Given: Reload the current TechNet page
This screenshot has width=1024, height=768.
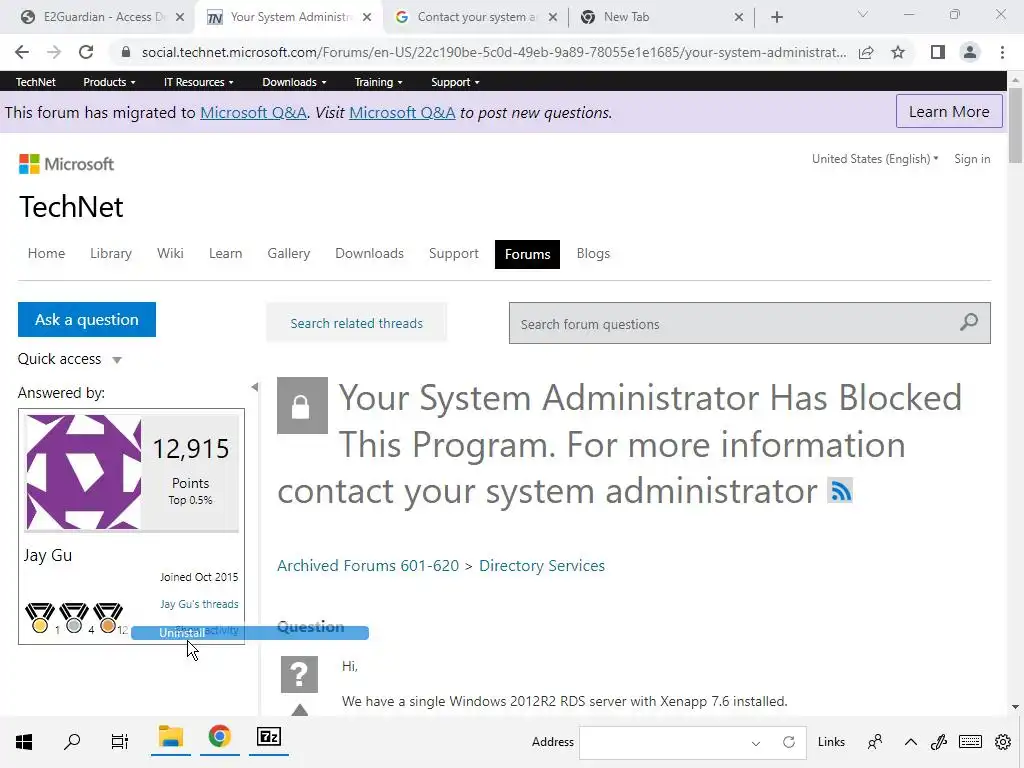Looking at the screenshot, I should pyautogui.click(x=86, y=52).
